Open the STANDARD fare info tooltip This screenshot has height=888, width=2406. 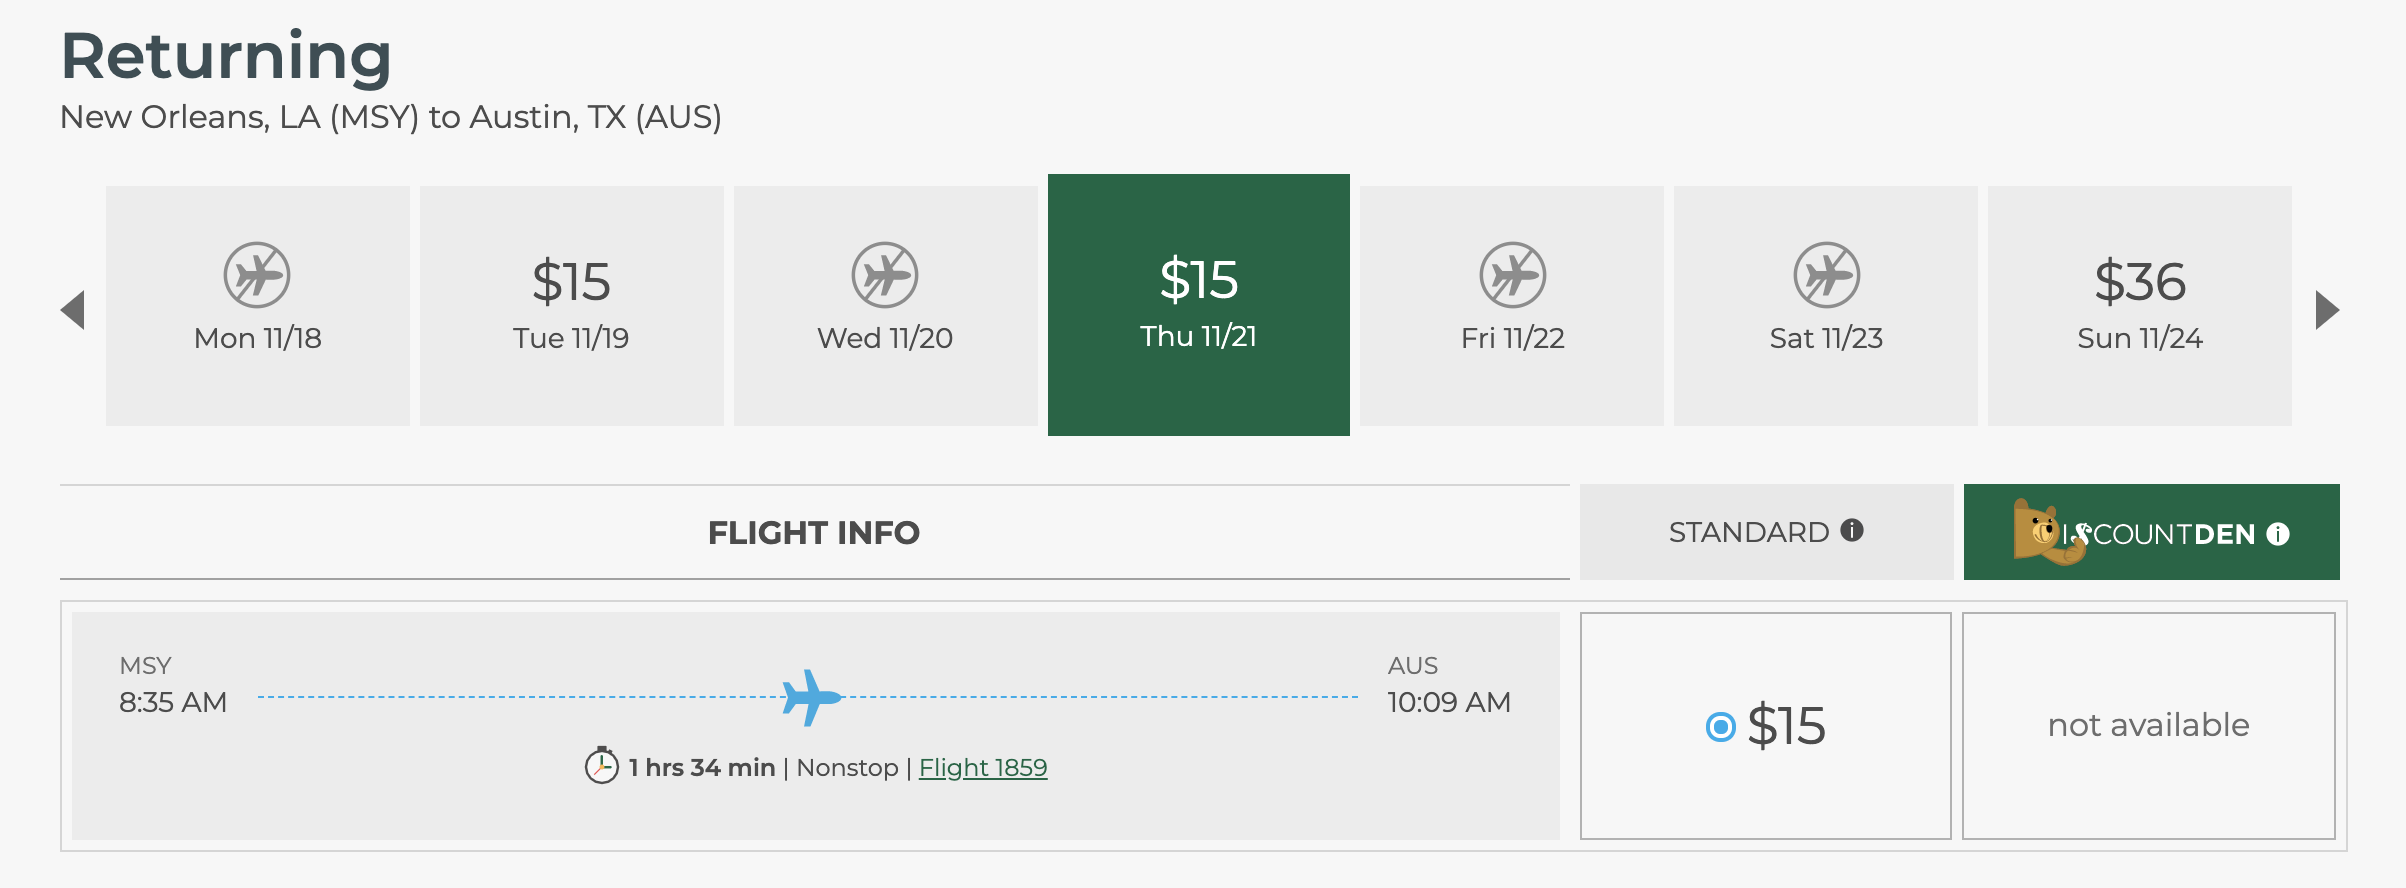(1852, 532)
